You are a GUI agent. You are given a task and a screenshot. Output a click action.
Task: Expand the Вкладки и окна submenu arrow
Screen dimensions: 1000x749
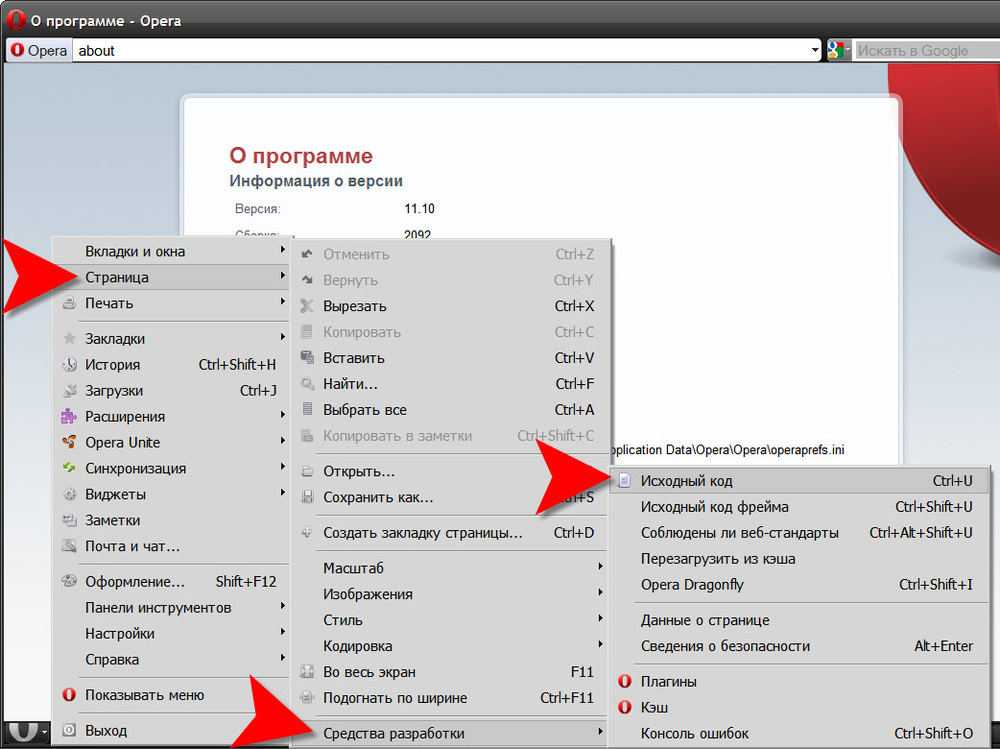coord(282,250)
